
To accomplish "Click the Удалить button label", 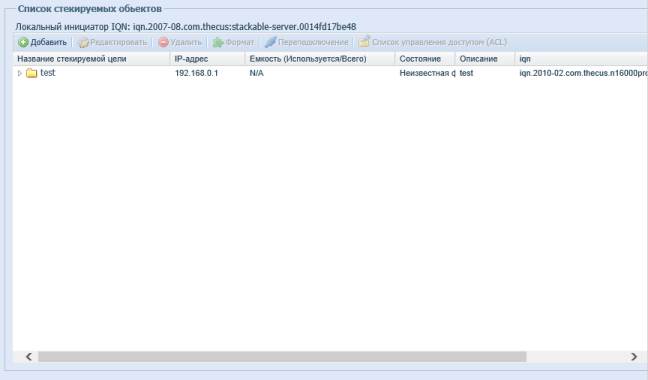I will coord(186,42).
